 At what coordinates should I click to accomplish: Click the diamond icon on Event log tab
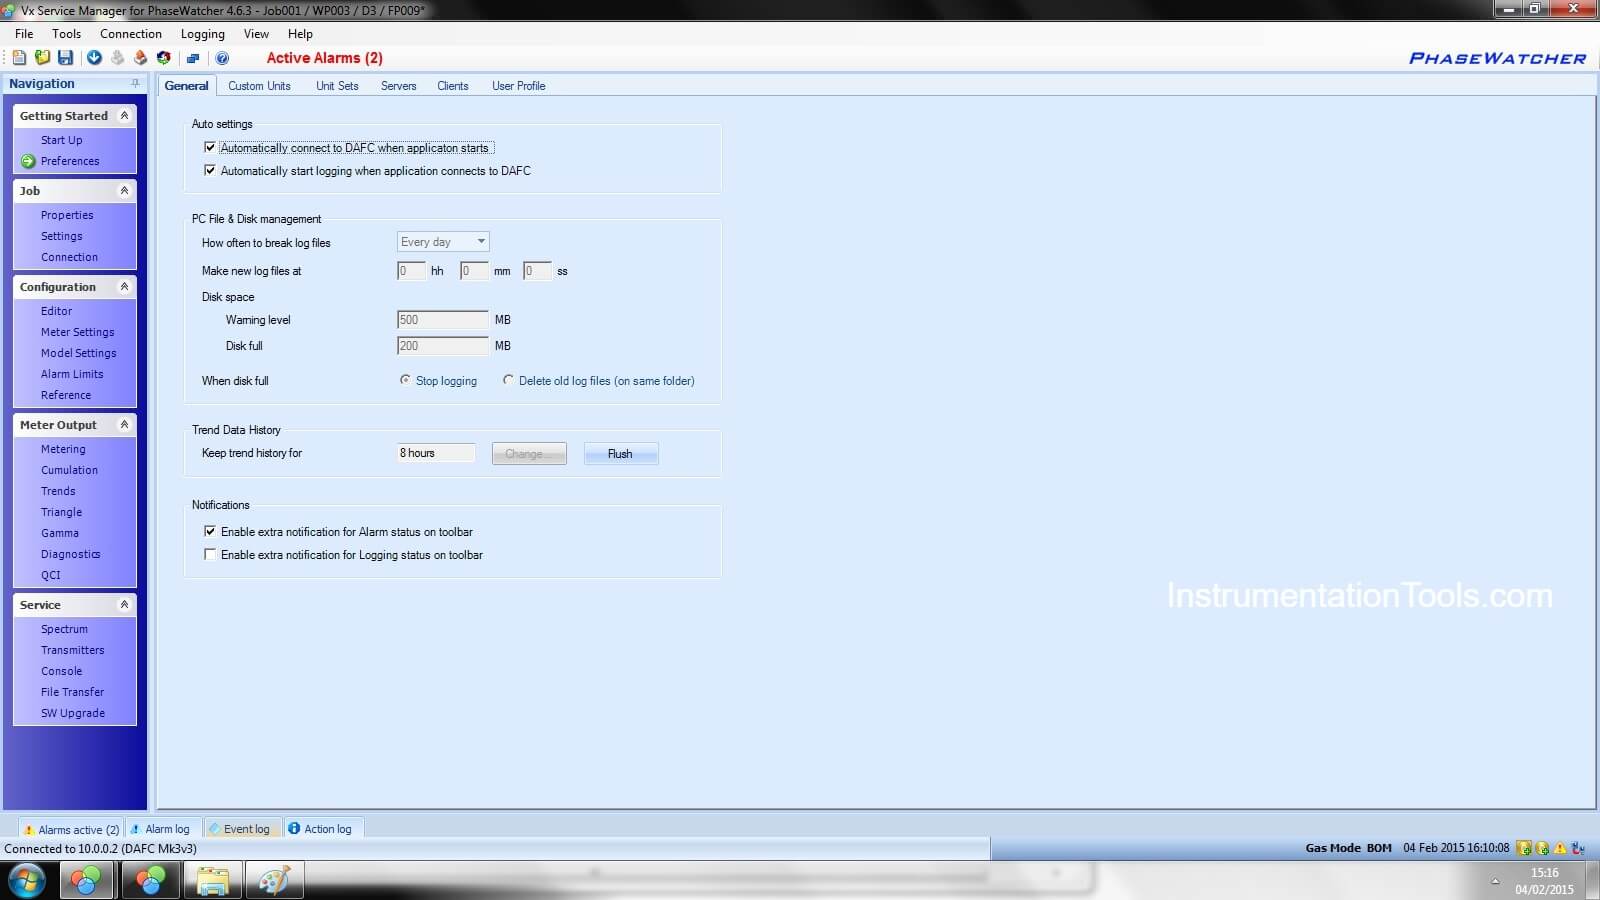(x=214, y=828)
